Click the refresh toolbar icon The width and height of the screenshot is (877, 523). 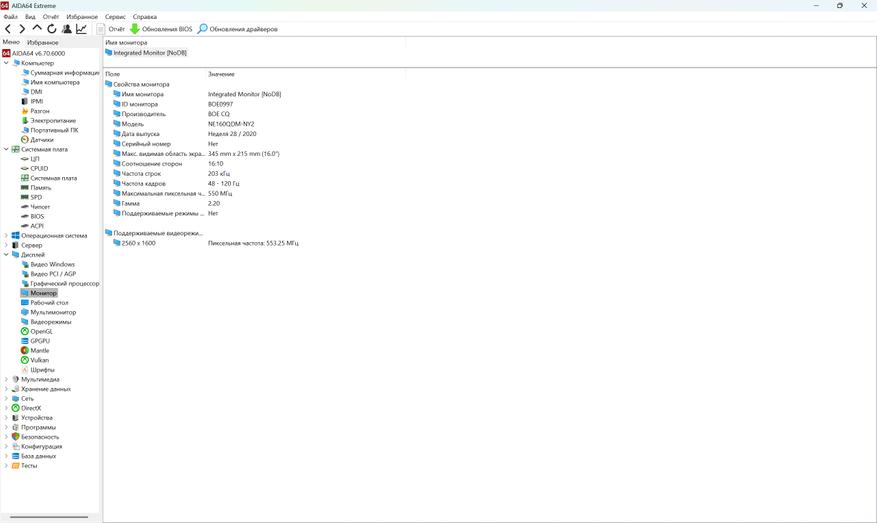click(51, 29)
